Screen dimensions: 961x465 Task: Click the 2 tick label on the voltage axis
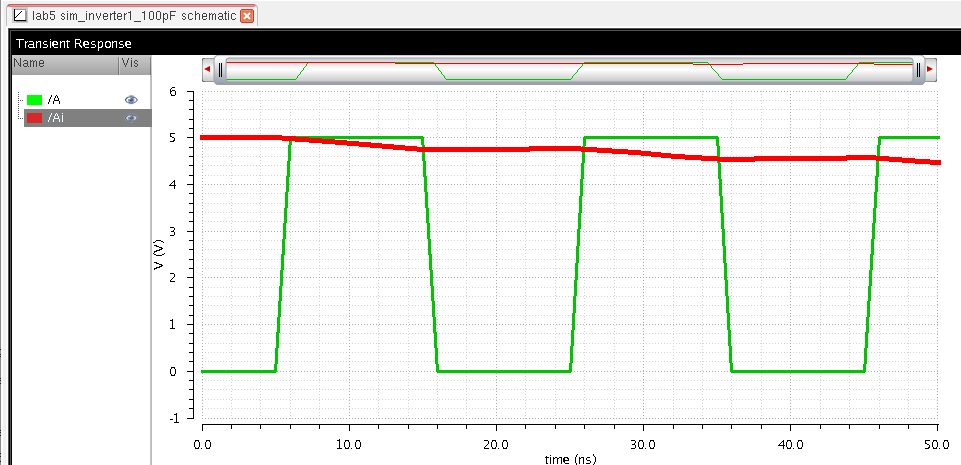click(x=173, y=278)
